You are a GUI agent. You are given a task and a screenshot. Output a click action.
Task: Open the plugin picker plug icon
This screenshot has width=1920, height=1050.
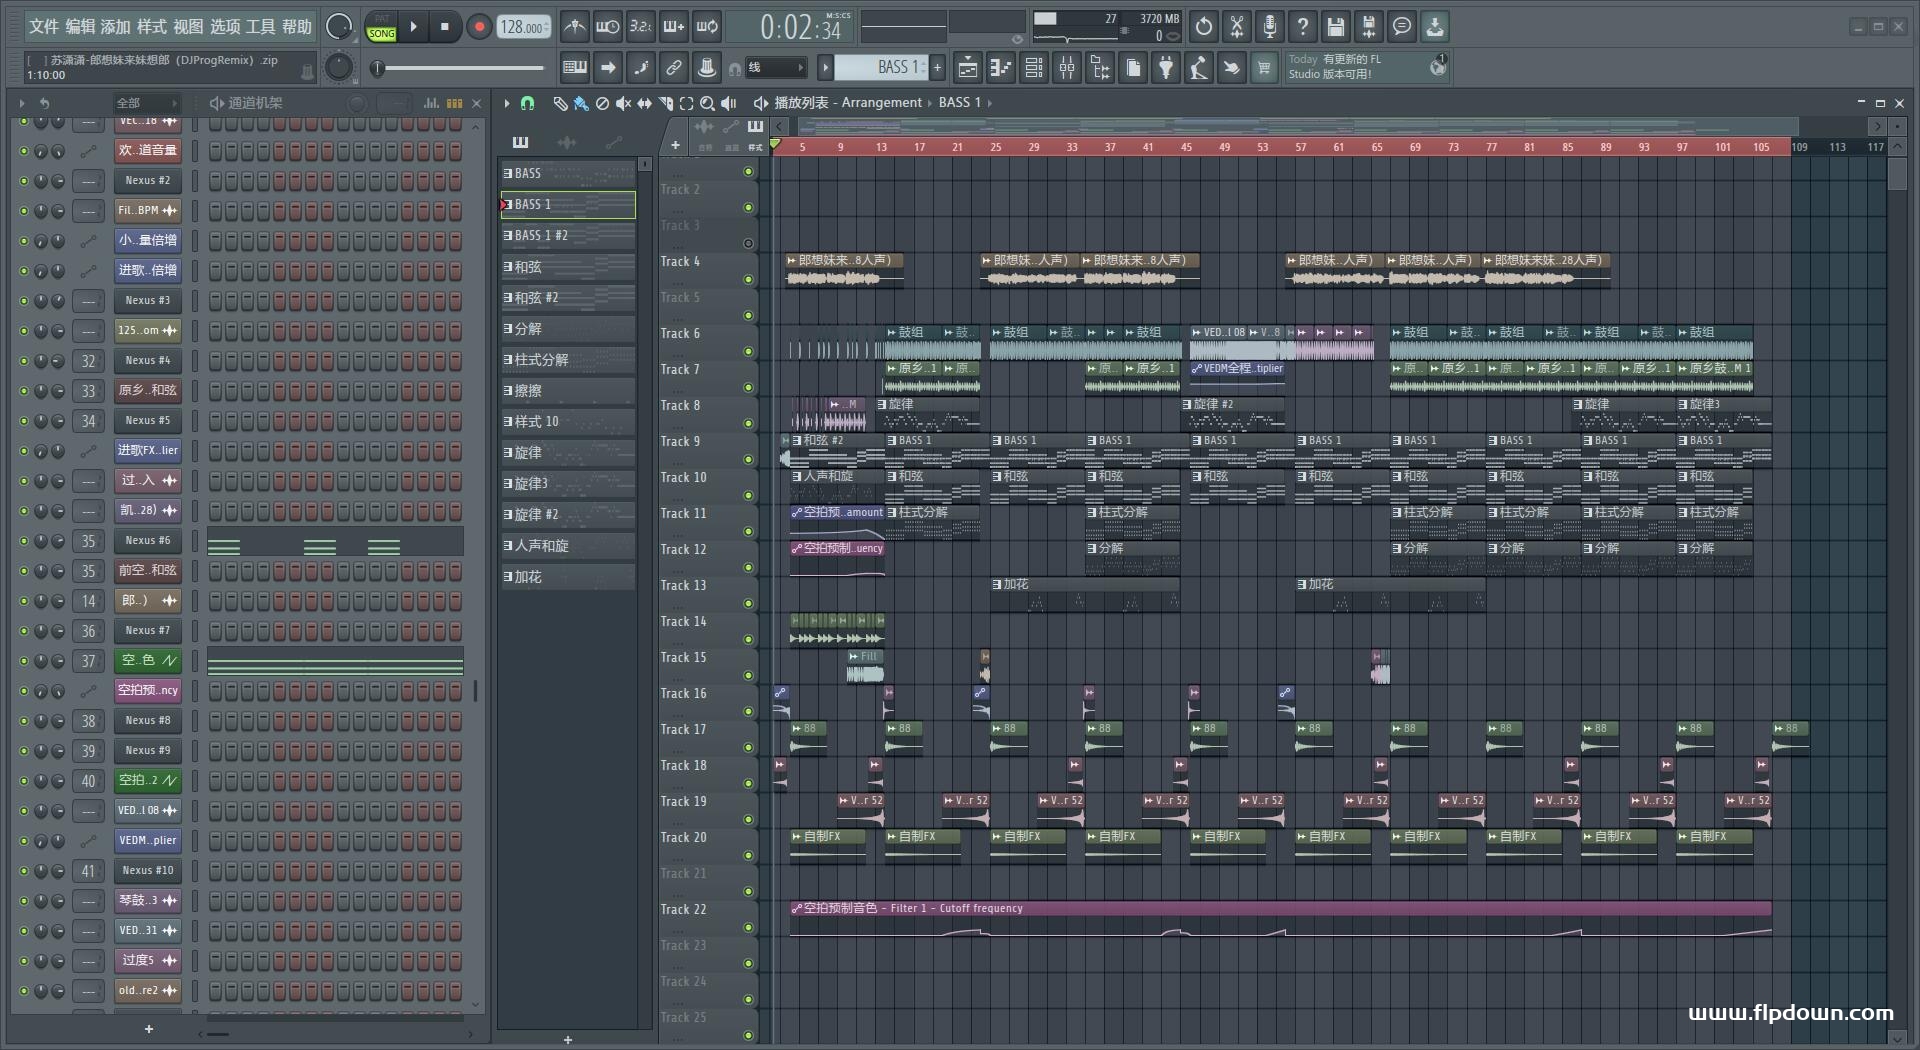pyautogui.click(x=1166, y=68)
